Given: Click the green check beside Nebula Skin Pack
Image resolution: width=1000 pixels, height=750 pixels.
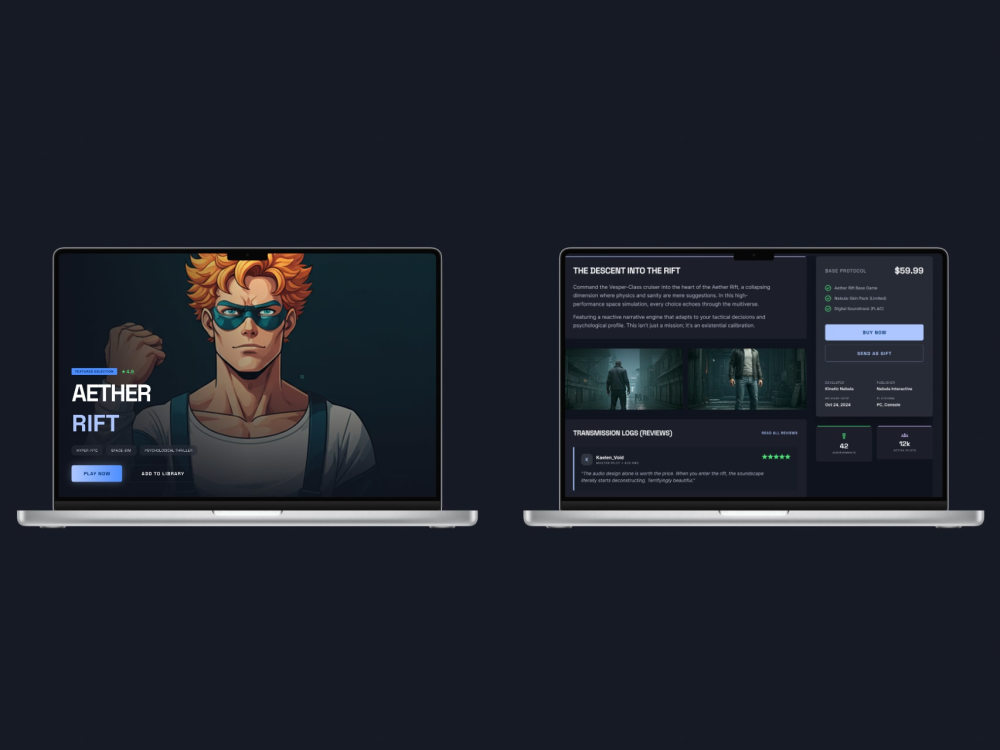Looking at the screenshot, I should click(x=828, y=298).
